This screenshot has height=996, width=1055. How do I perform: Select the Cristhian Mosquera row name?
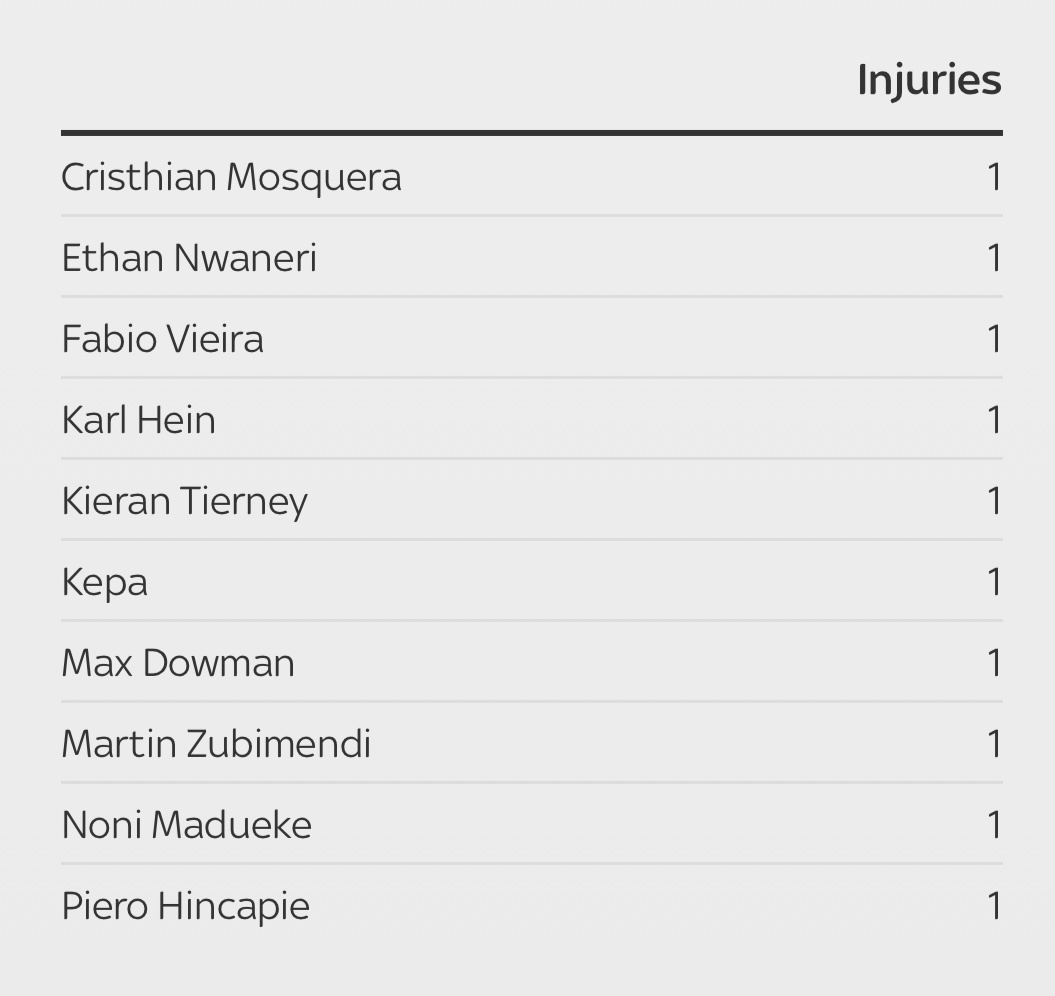(231, 178)
